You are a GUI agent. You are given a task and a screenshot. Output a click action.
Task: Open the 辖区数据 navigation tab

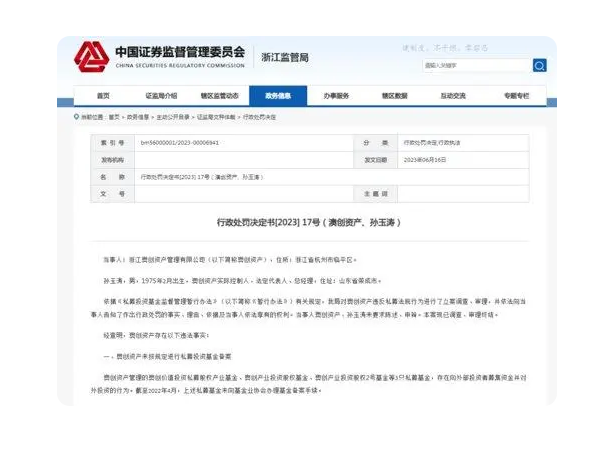(x=394, y=96)
